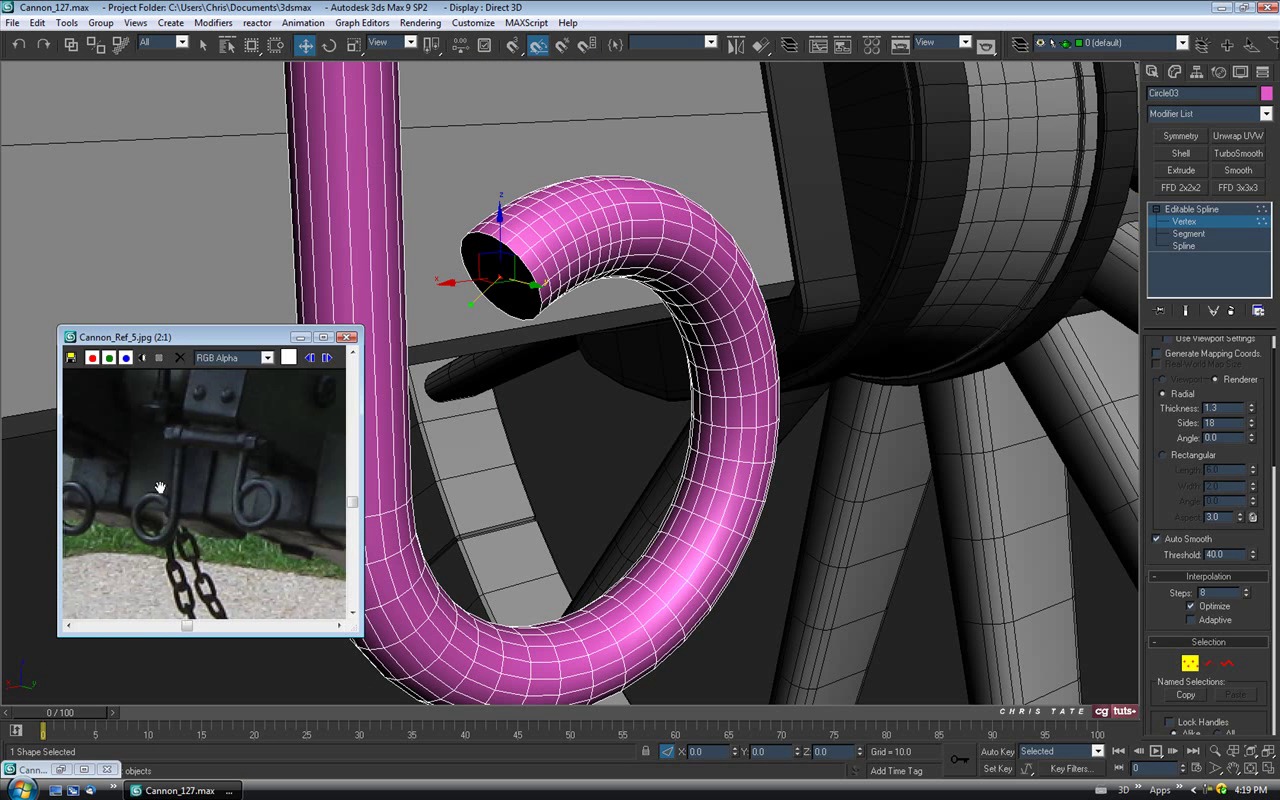Image resolution: width=1280 pixels, height=800 pixels.
Task: Open the Material Editor icon
Action: coord(871,45)
